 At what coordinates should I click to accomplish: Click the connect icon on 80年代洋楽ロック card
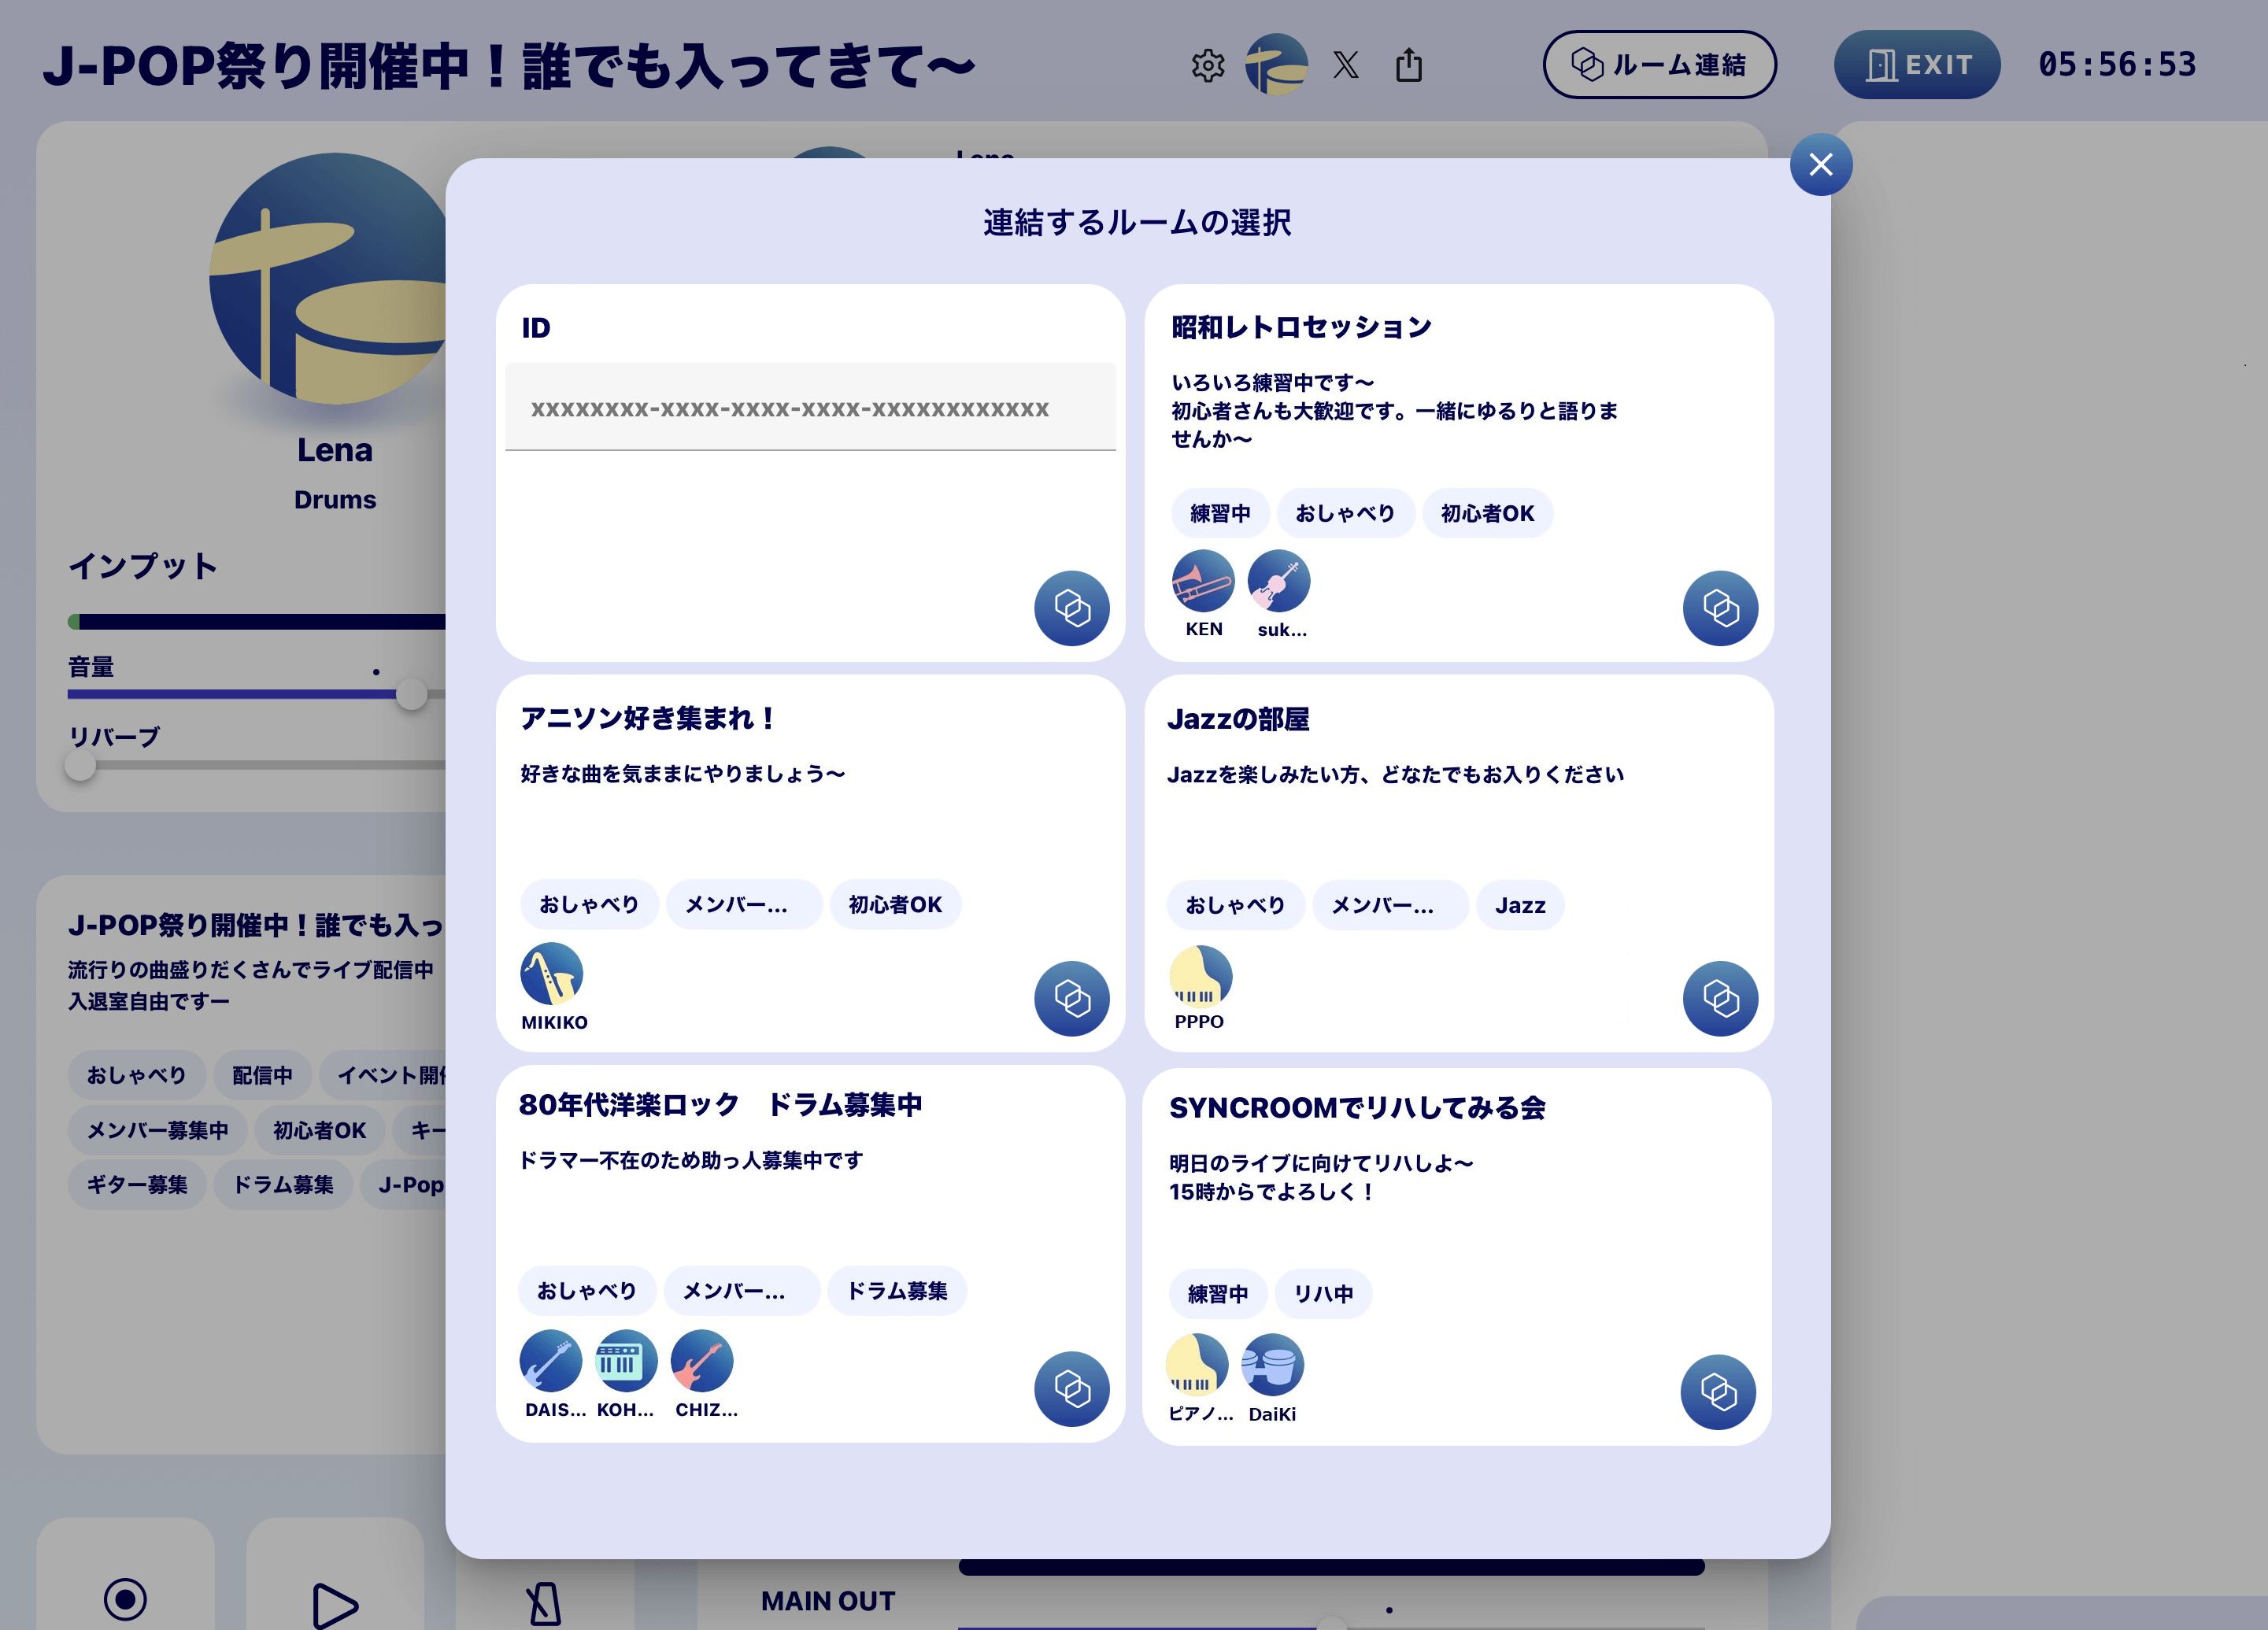coord(1071,1389)
